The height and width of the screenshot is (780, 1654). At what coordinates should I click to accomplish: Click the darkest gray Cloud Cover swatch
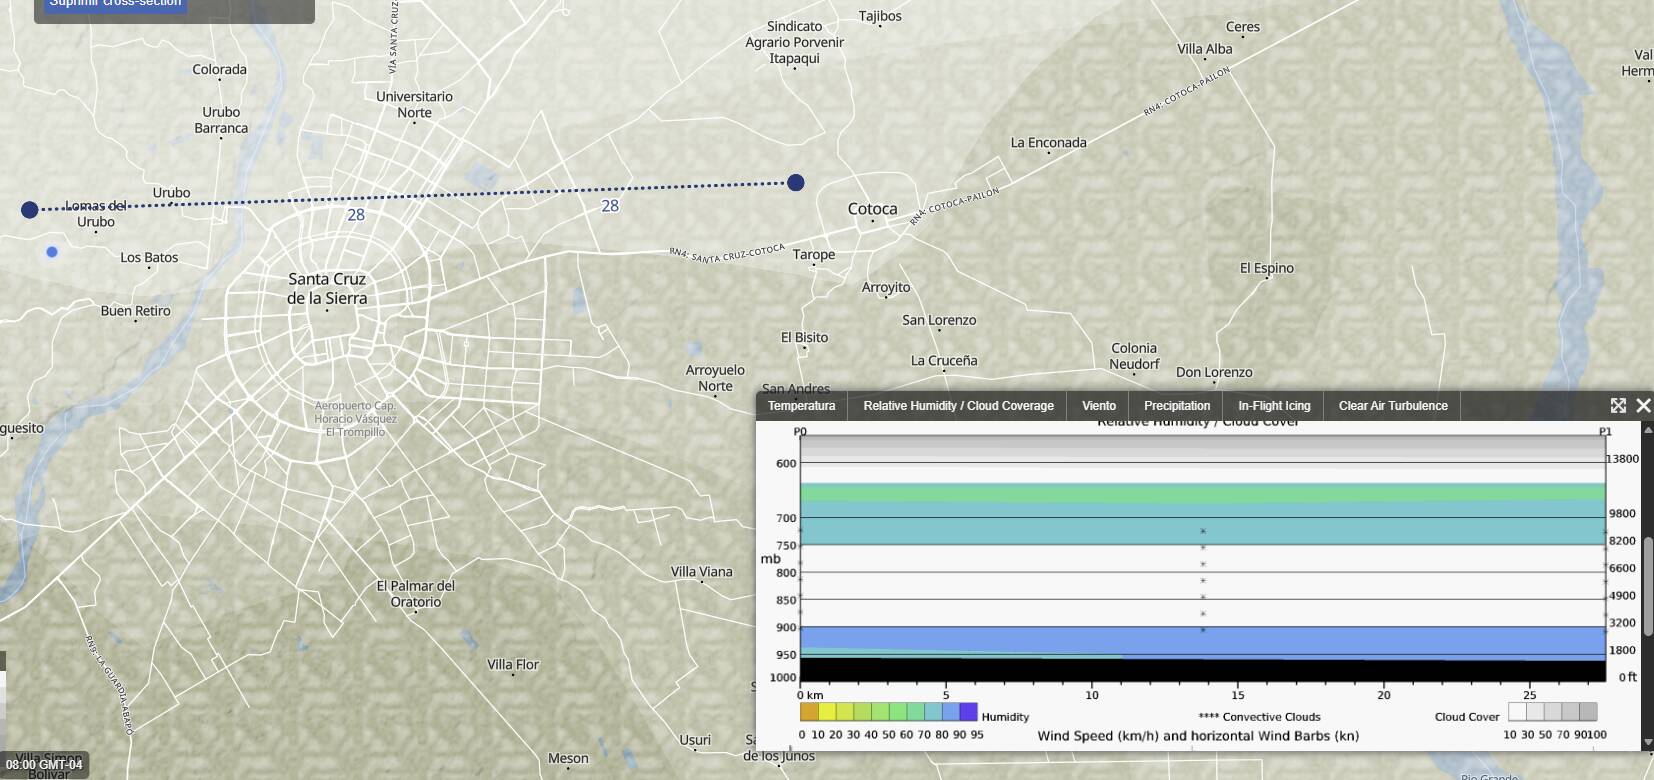point(1588,712)
